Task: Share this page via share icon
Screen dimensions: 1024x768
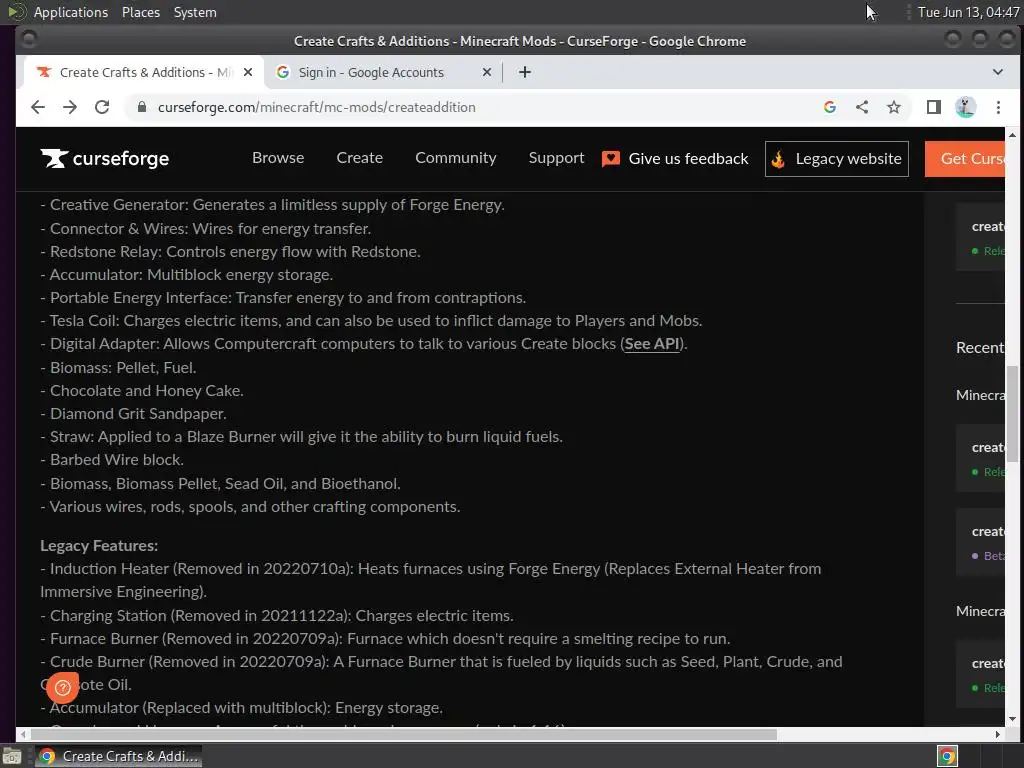Action: (x=862, y=107)
